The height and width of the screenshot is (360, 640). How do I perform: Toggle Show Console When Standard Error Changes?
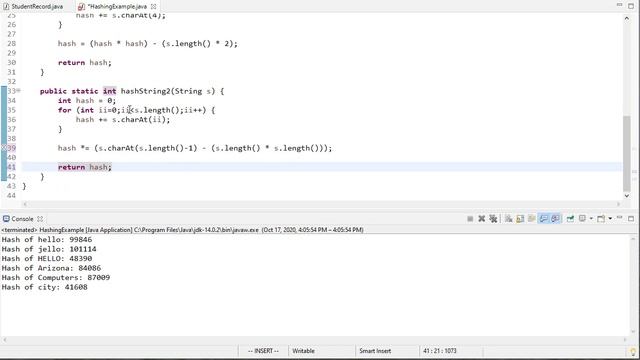click(555, 219)
